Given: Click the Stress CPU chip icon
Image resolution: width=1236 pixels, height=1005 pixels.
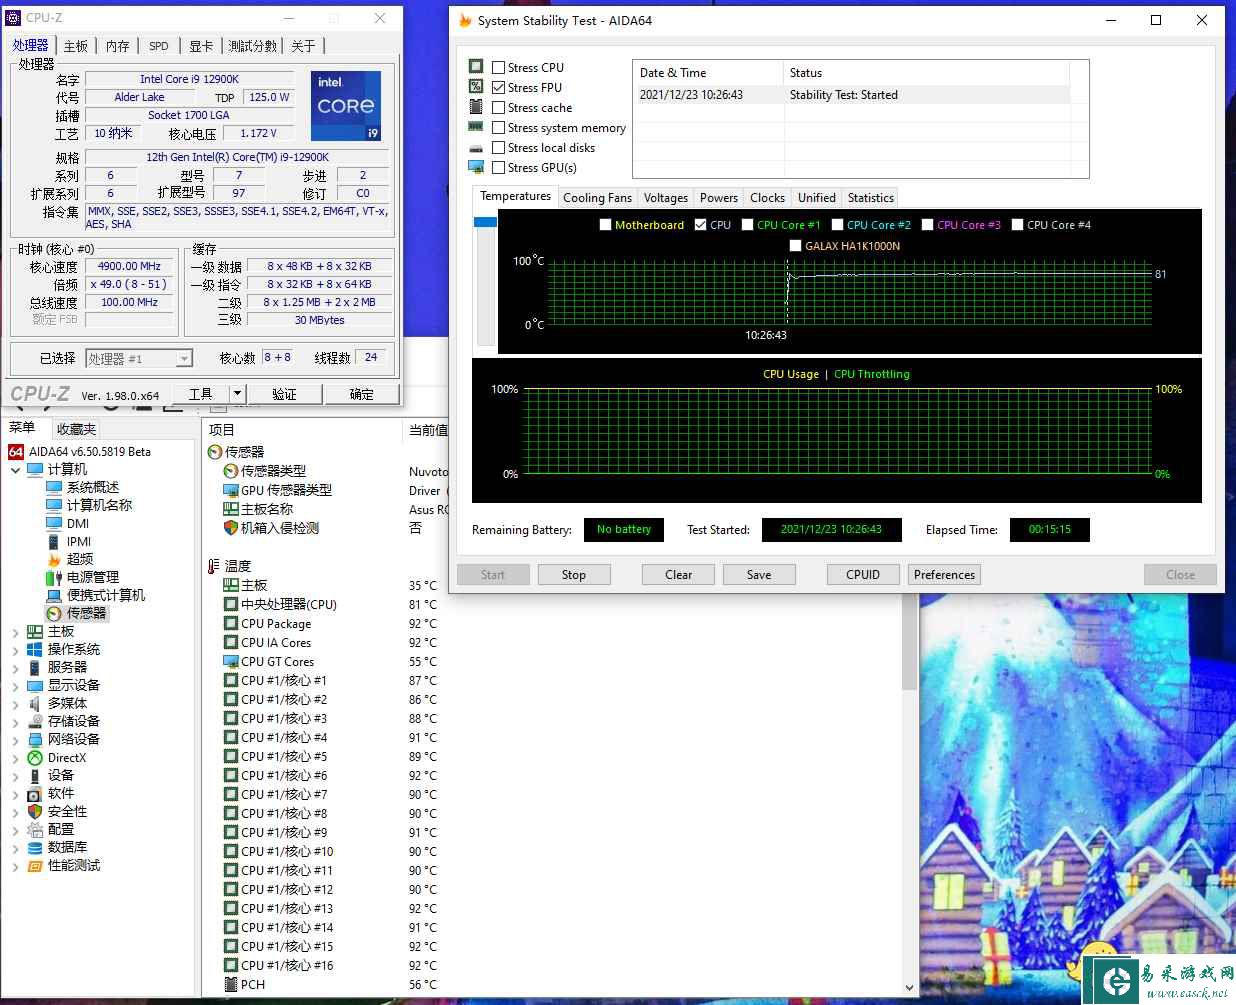Looking at the screenshot, I should [476, 67].
